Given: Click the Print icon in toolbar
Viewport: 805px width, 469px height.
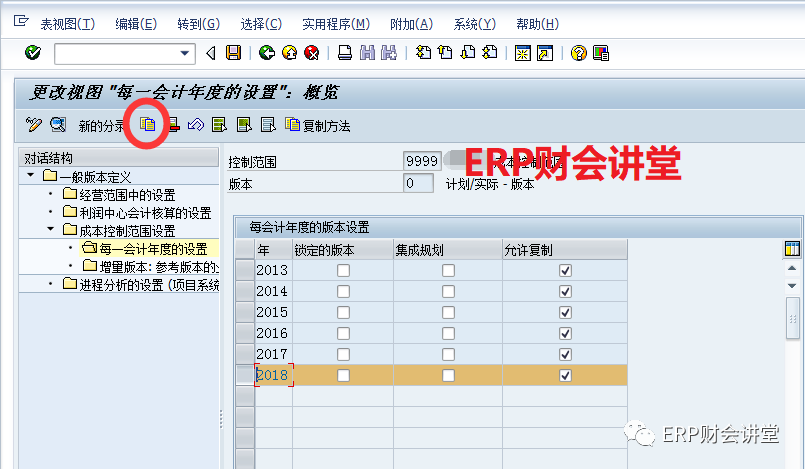Looking at the screenshot, I should click(344, 53).
